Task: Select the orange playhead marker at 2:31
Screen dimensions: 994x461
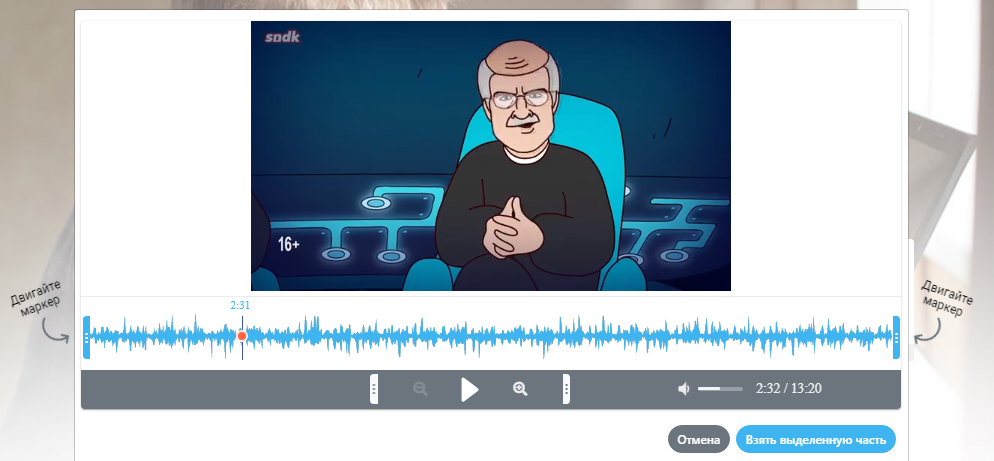Action: (242, 336)
